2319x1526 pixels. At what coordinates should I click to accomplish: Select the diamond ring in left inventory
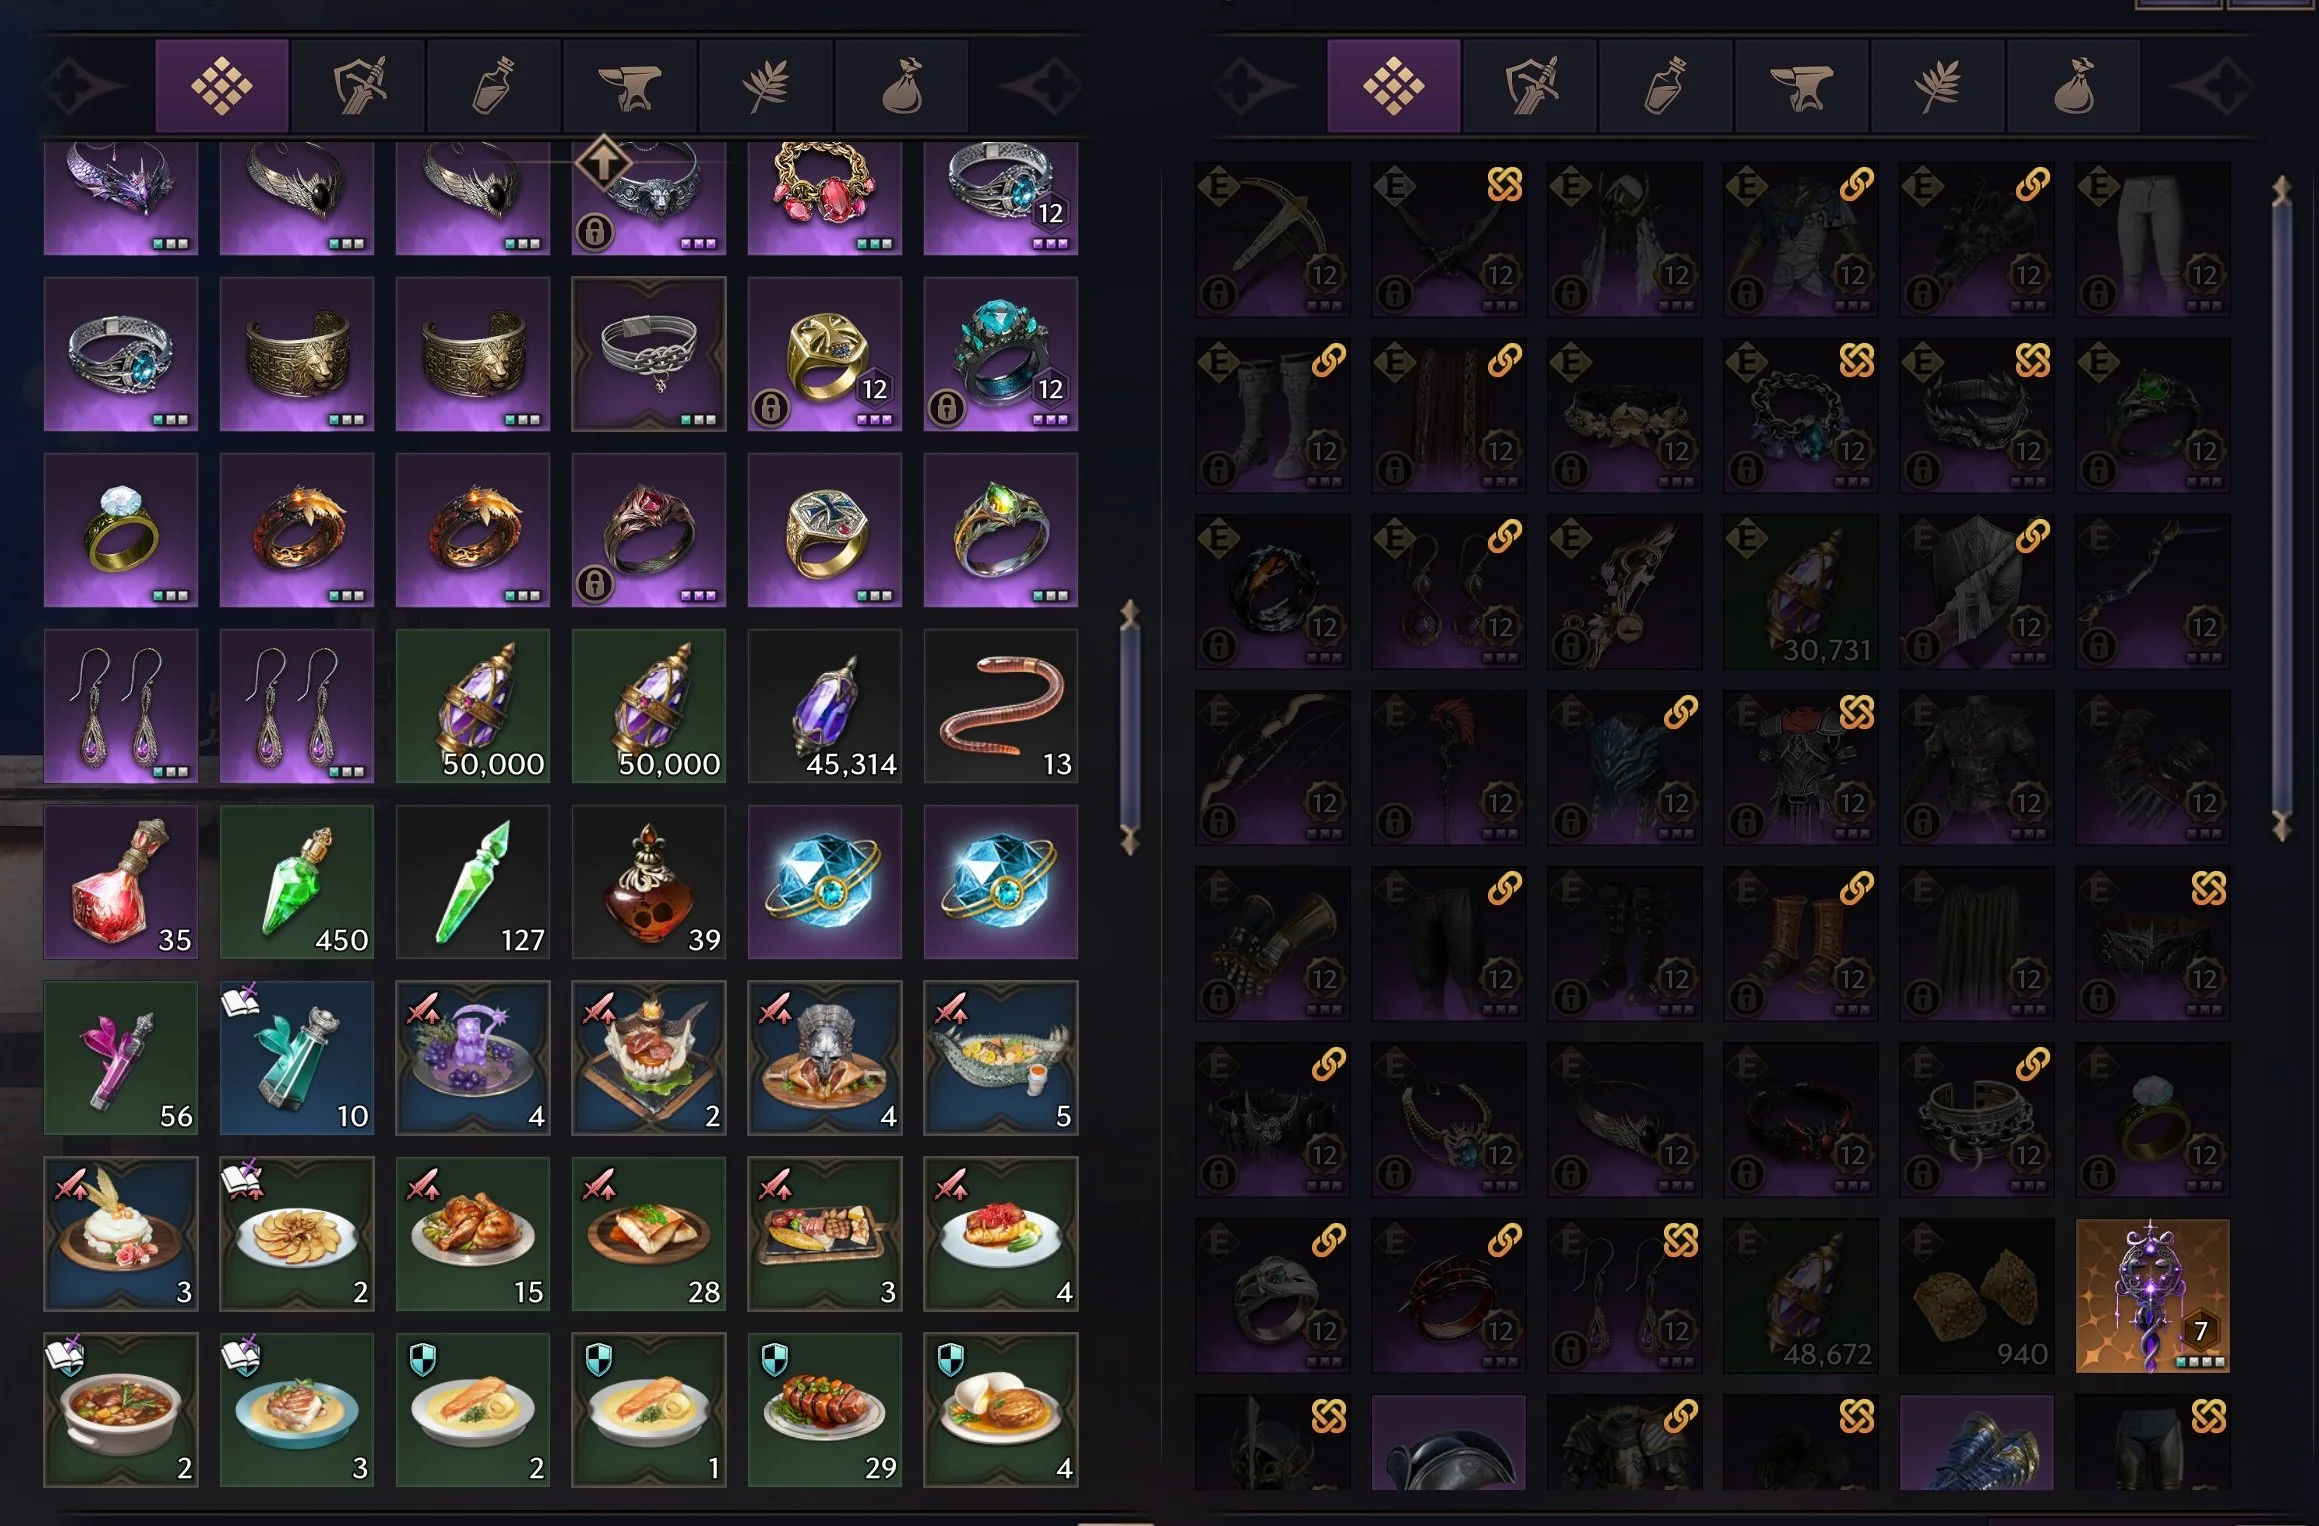click(x=121, y=530)
